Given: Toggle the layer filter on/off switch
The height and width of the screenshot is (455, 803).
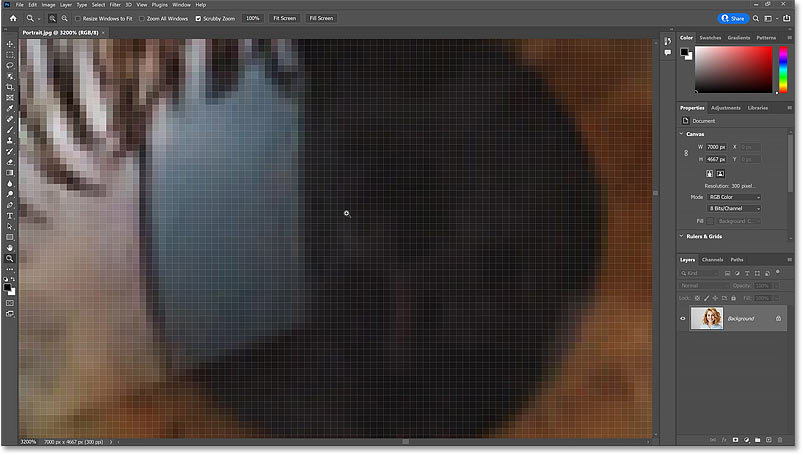Looking at the screenshot, I should [778, 272].
